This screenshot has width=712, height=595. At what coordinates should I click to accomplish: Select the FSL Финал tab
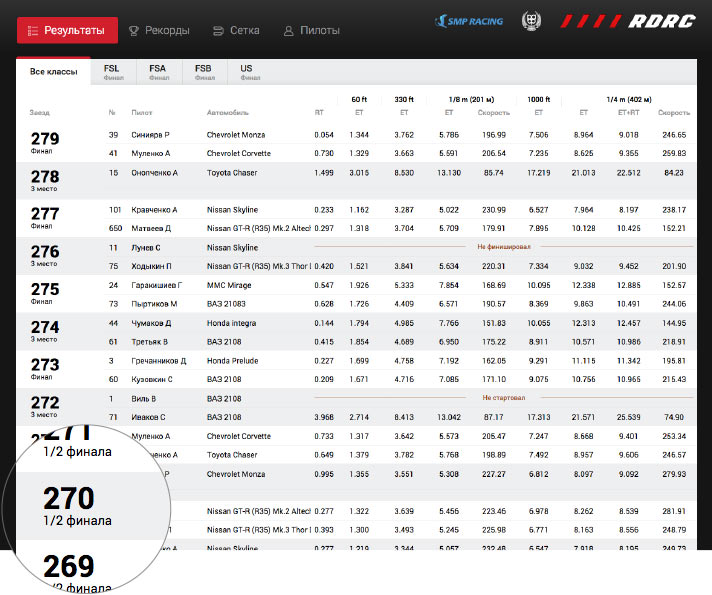pos(115,72)
